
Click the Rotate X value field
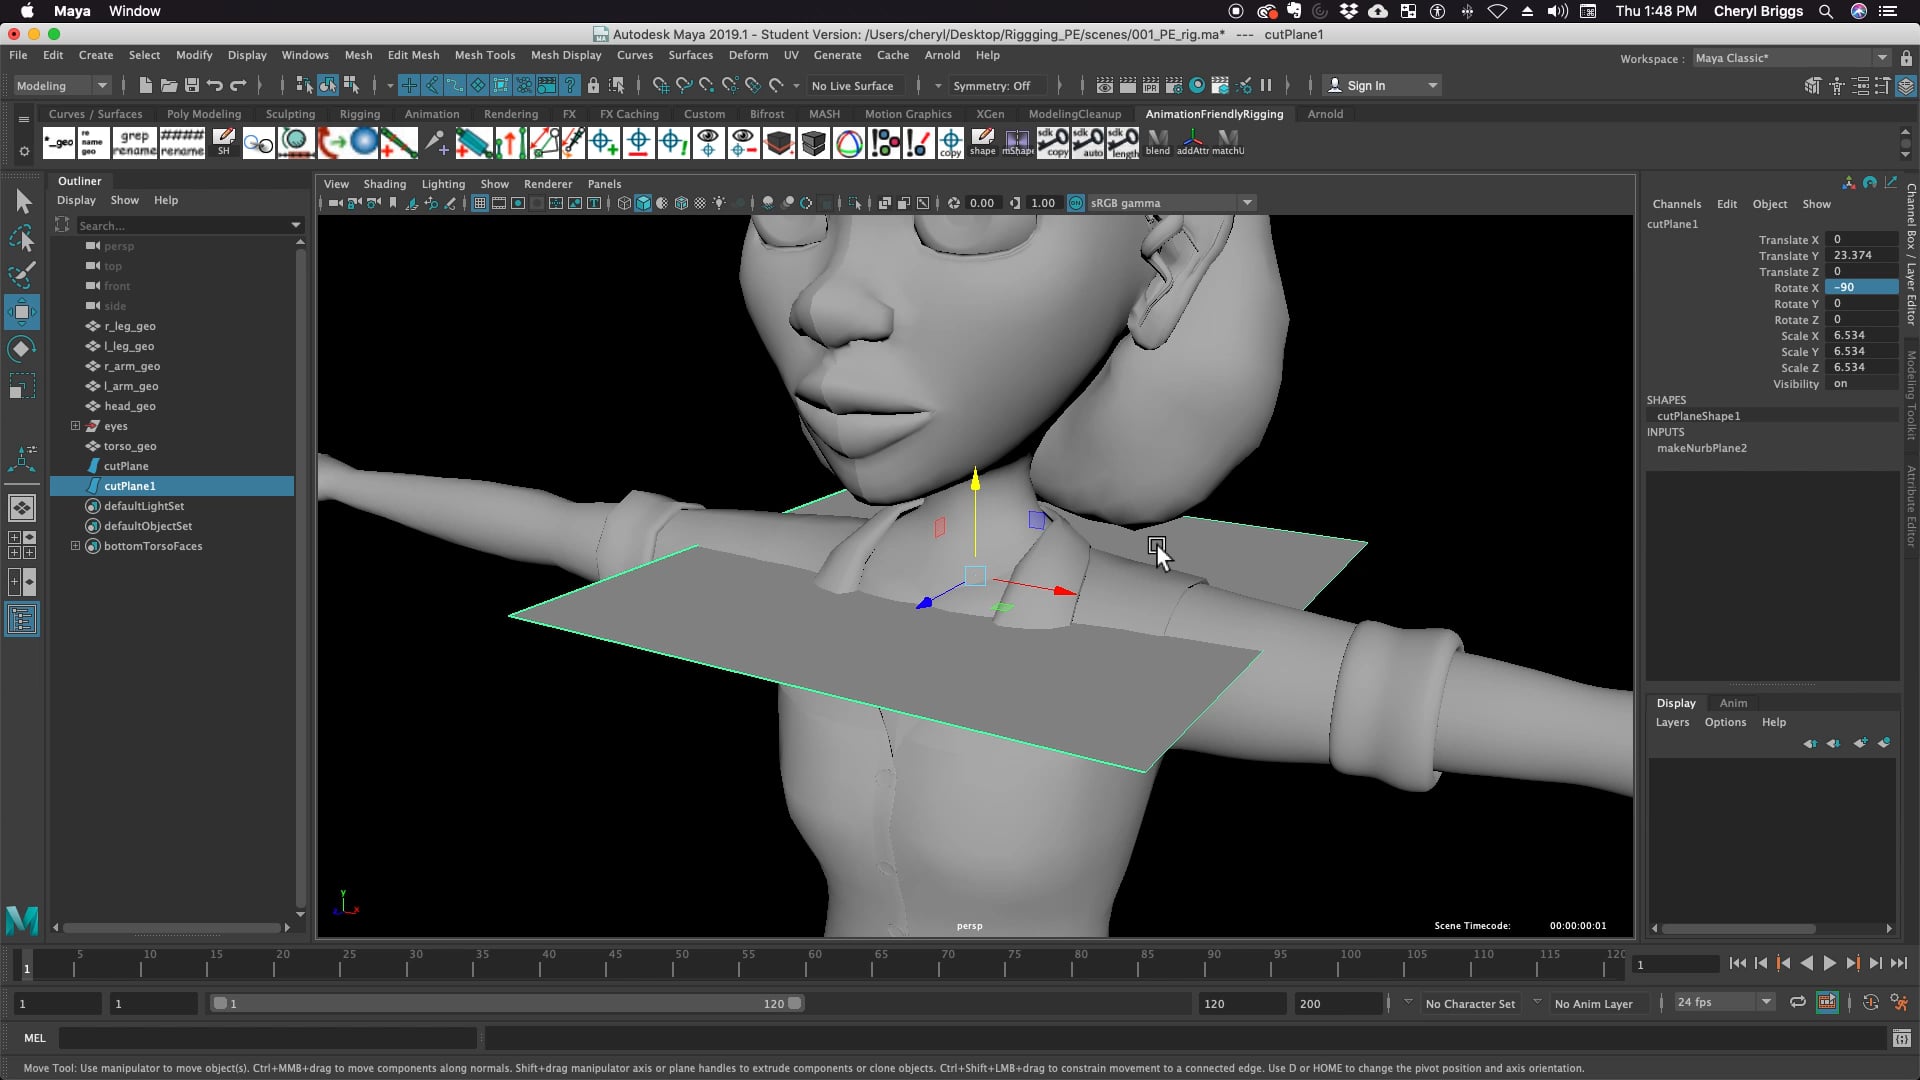(x=1861, y=287)
